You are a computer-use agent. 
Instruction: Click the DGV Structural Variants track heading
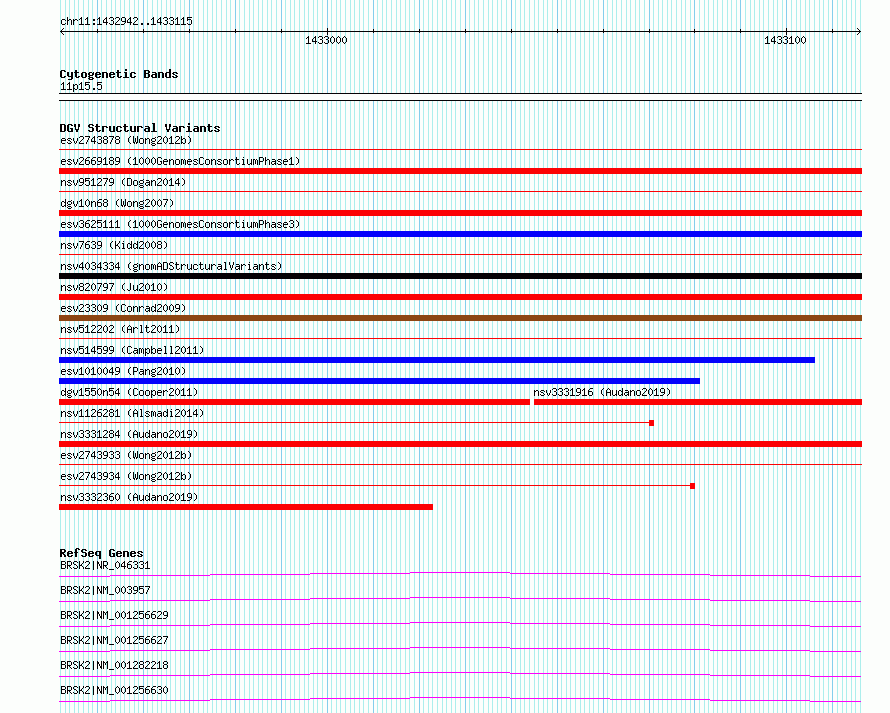pyautogui.click(x=140, y=128)
